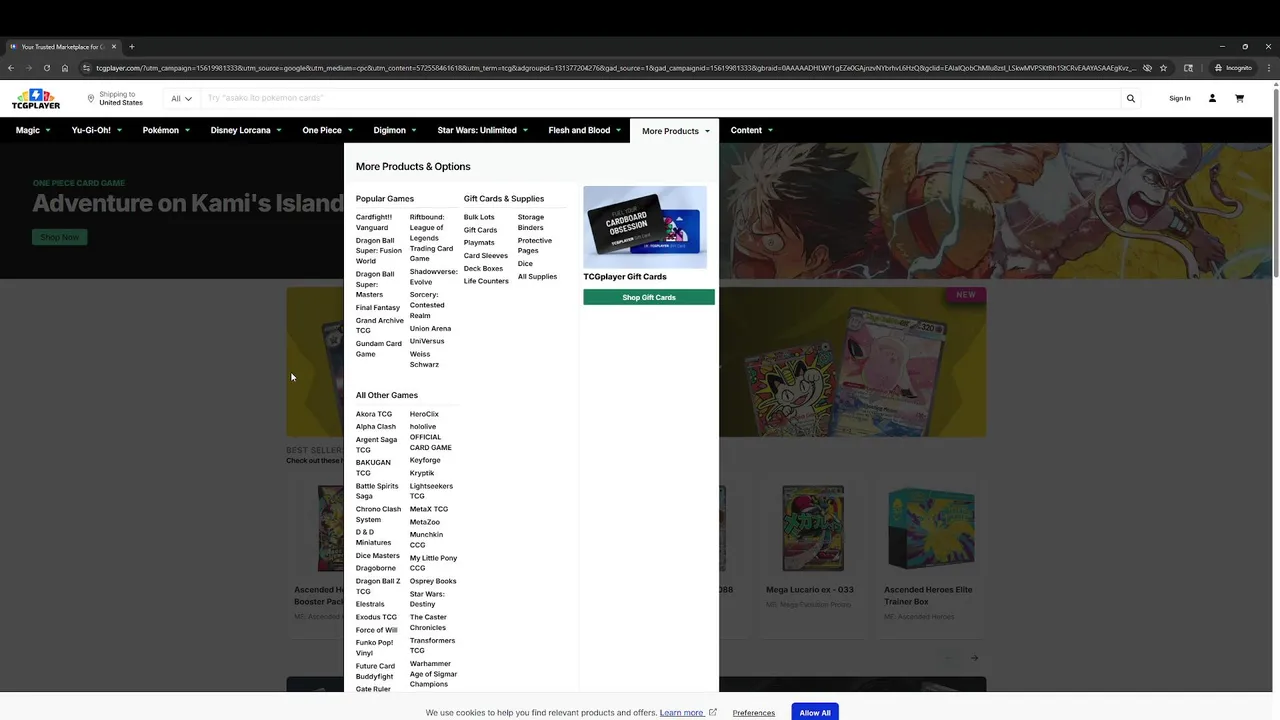Open Deck Boxes link
1280x720 pixels.
483,268
